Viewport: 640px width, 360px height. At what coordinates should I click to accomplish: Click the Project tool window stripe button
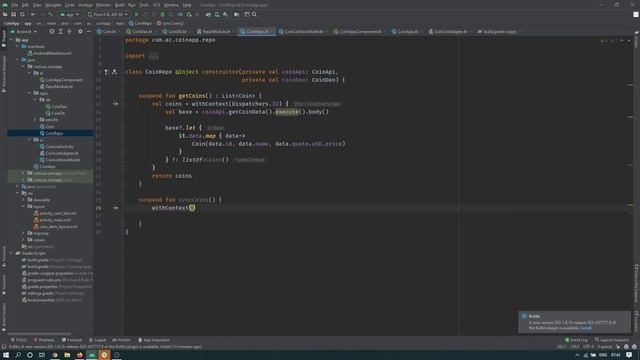4,39
